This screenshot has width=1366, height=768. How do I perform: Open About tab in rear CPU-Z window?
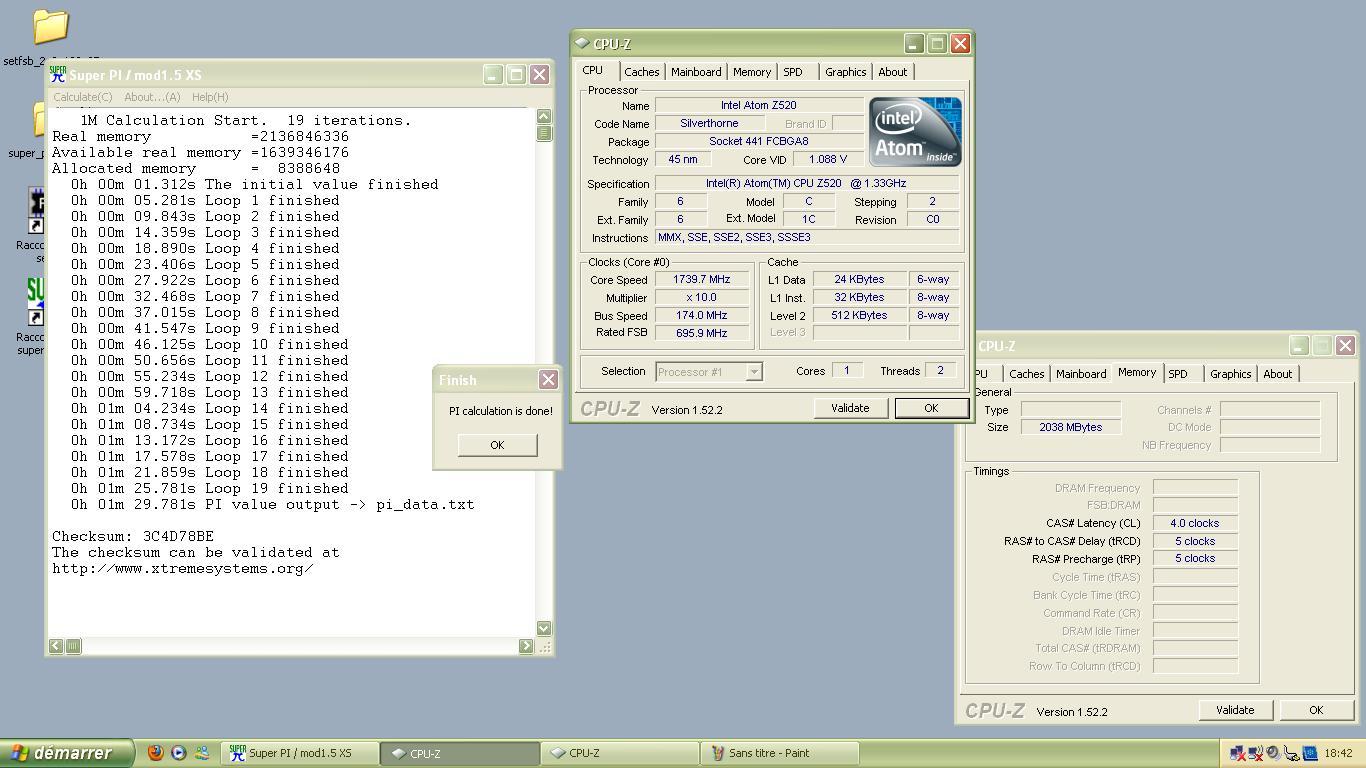coord(1278,374)
